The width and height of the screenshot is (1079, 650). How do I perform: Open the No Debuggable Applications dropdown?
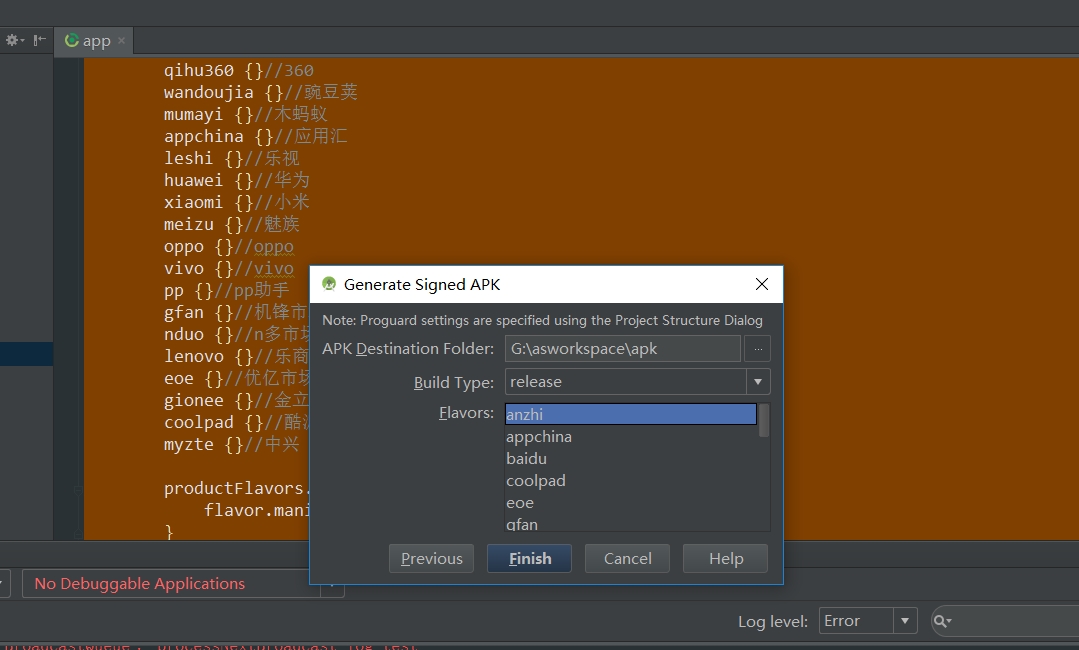[183, 583]
